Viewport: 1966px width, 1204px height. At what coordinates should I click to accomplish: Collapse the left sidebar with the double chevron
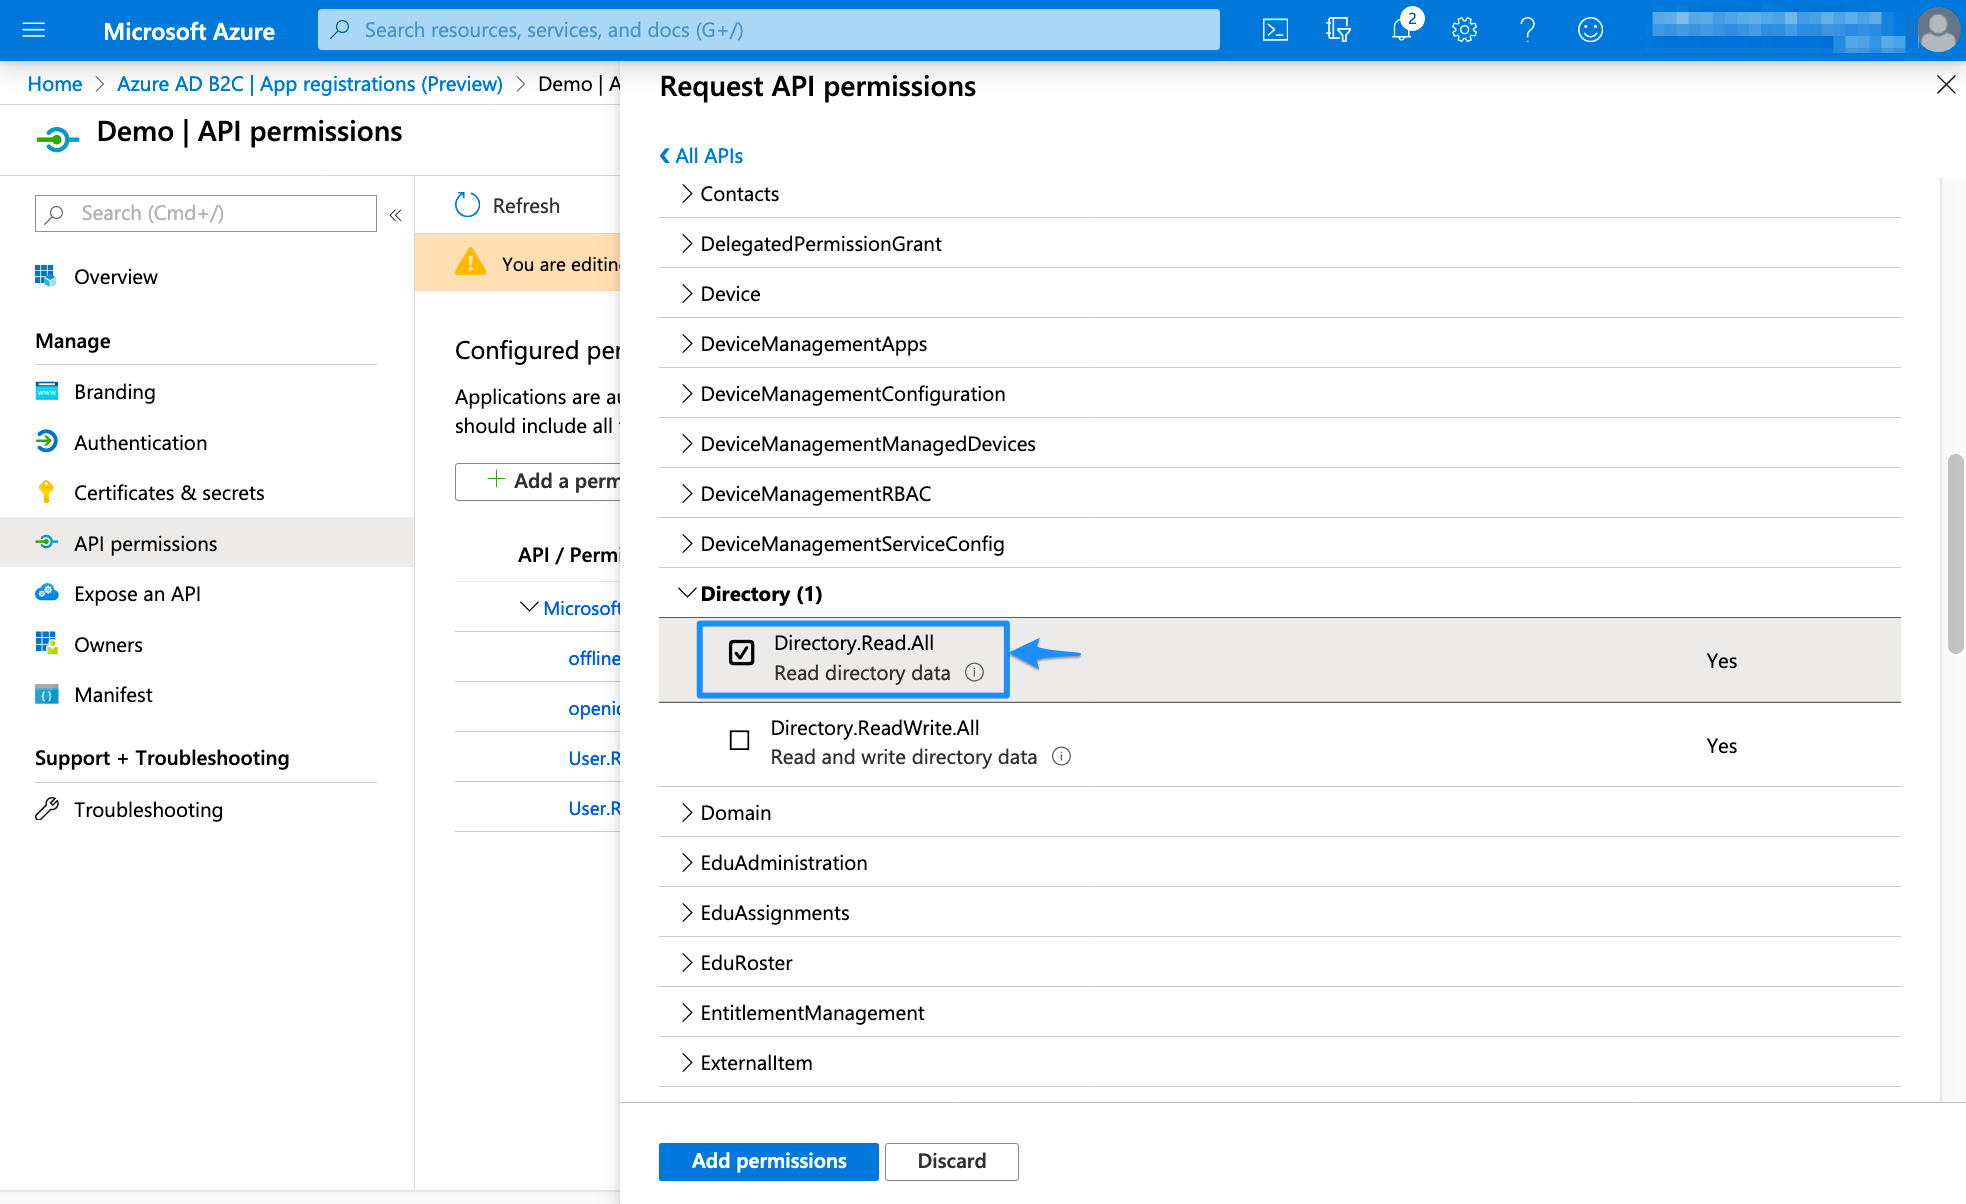[395, 214]
